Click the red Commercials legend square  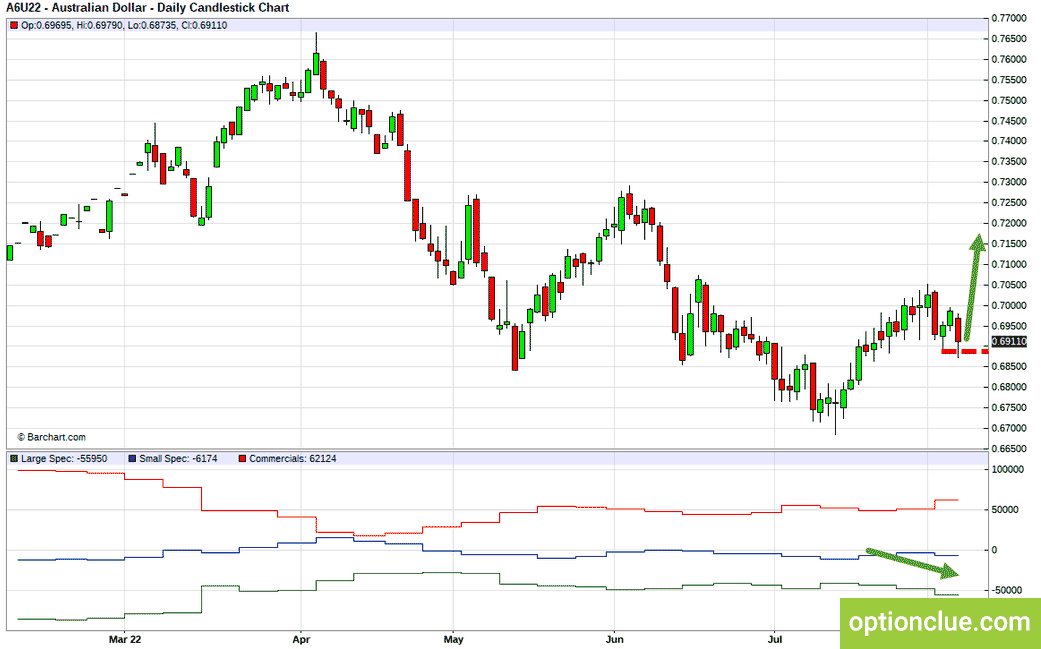coord(242,459)
